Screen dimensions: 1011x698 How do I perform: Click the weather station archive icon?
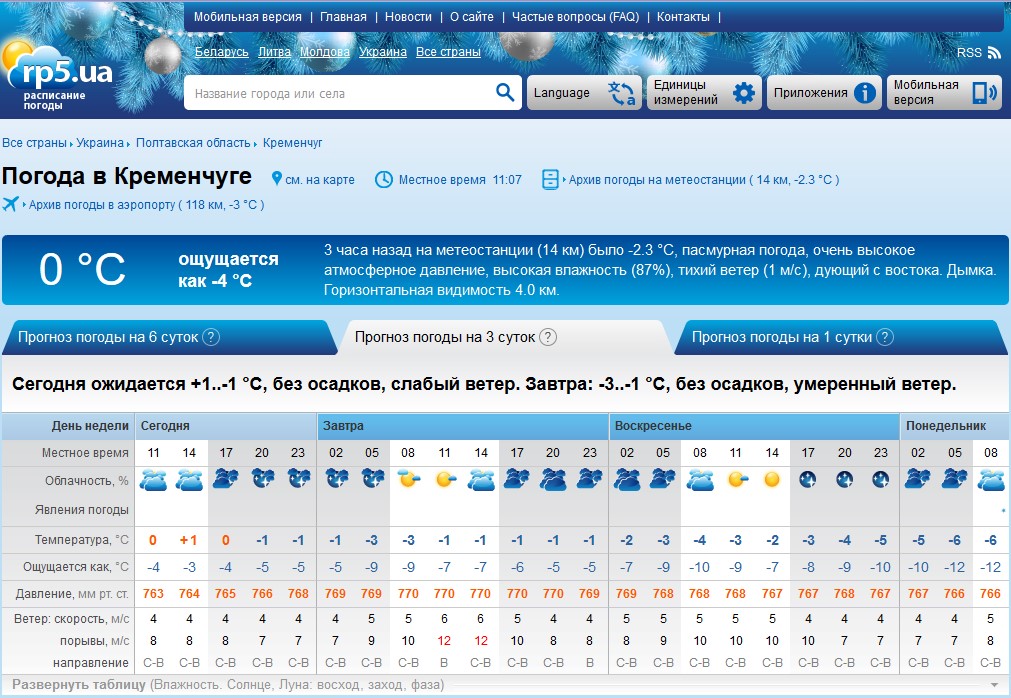pos(551,180)
